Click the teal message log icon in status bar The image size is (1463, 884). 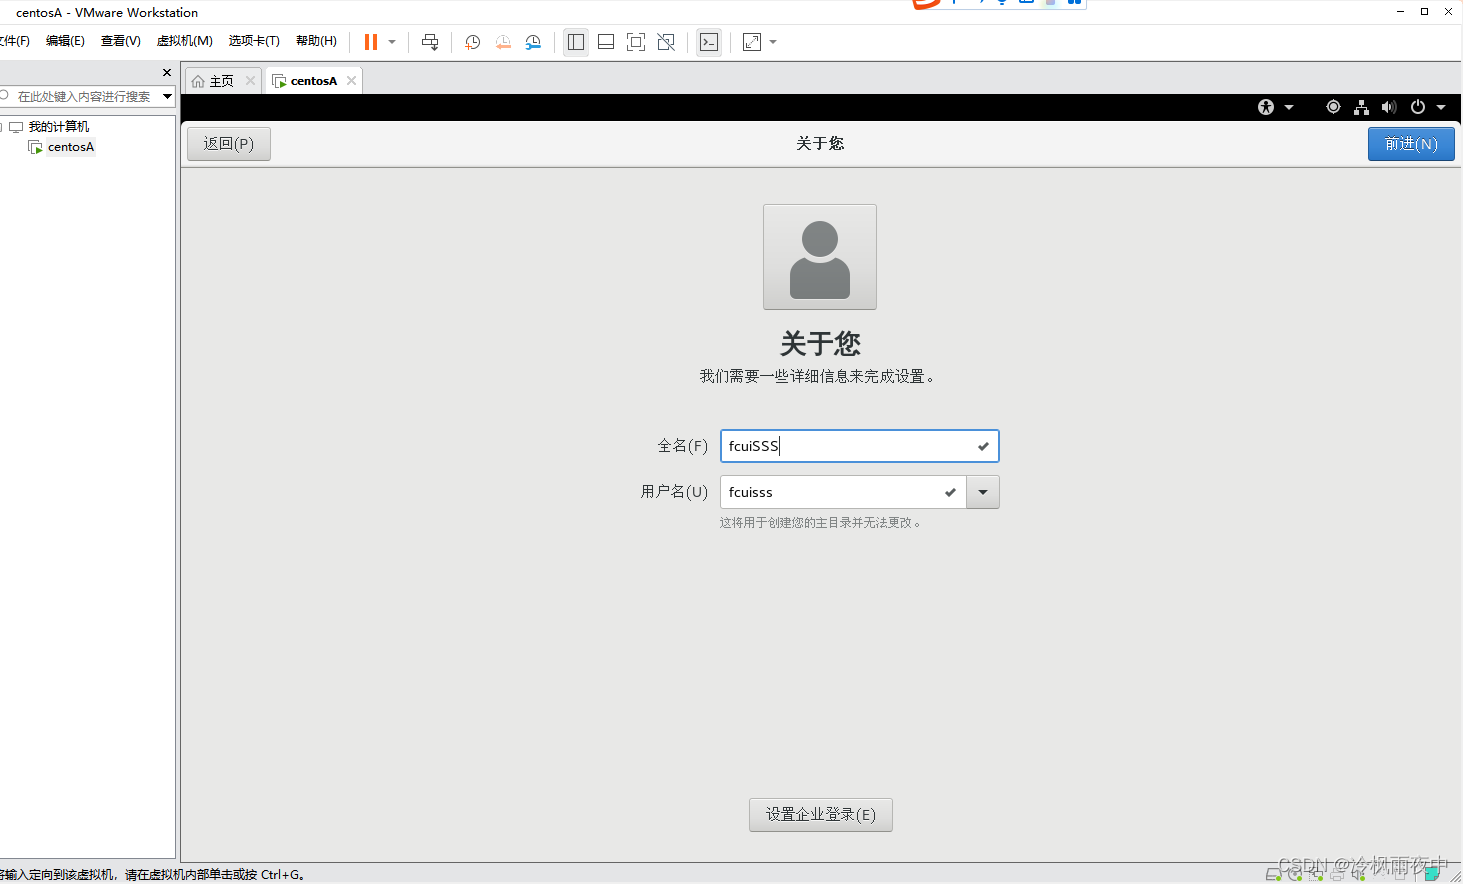[1431, 874]
